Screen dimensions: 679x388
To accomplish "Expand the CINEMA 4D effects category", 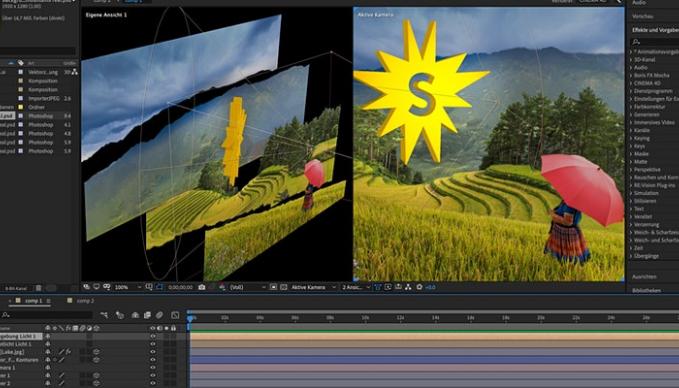I will pos(631,83).
